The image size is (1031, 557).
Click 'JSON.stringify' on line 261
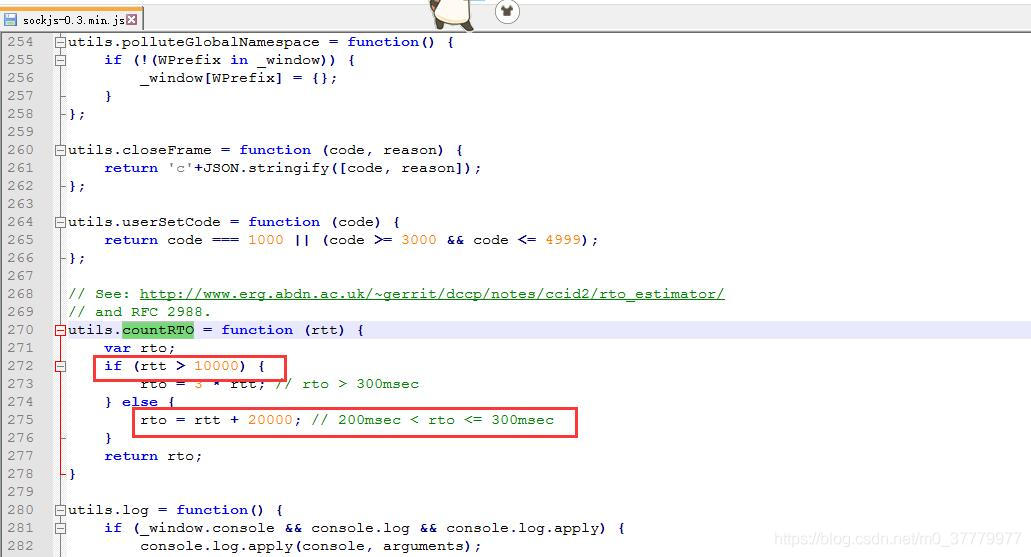point(266,168)
